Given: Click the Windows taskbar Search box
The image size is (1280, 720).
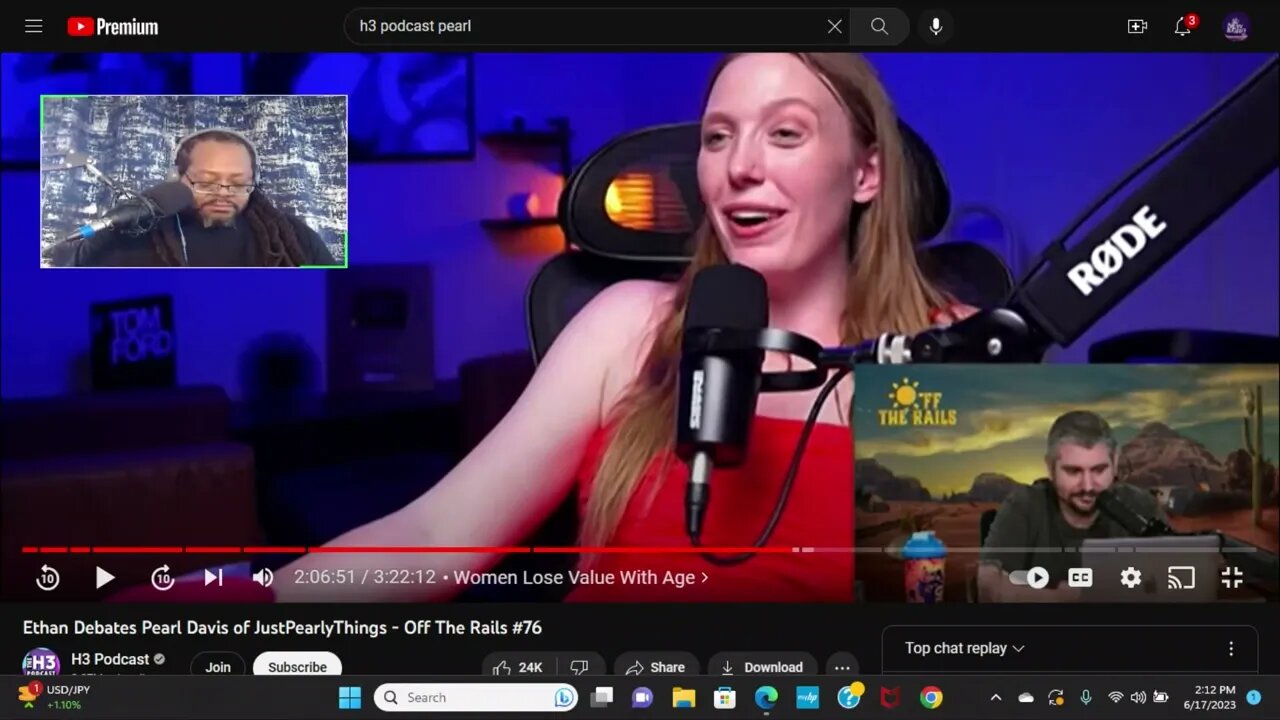Looking at the screenshot, I should click(x=476, y=697).
